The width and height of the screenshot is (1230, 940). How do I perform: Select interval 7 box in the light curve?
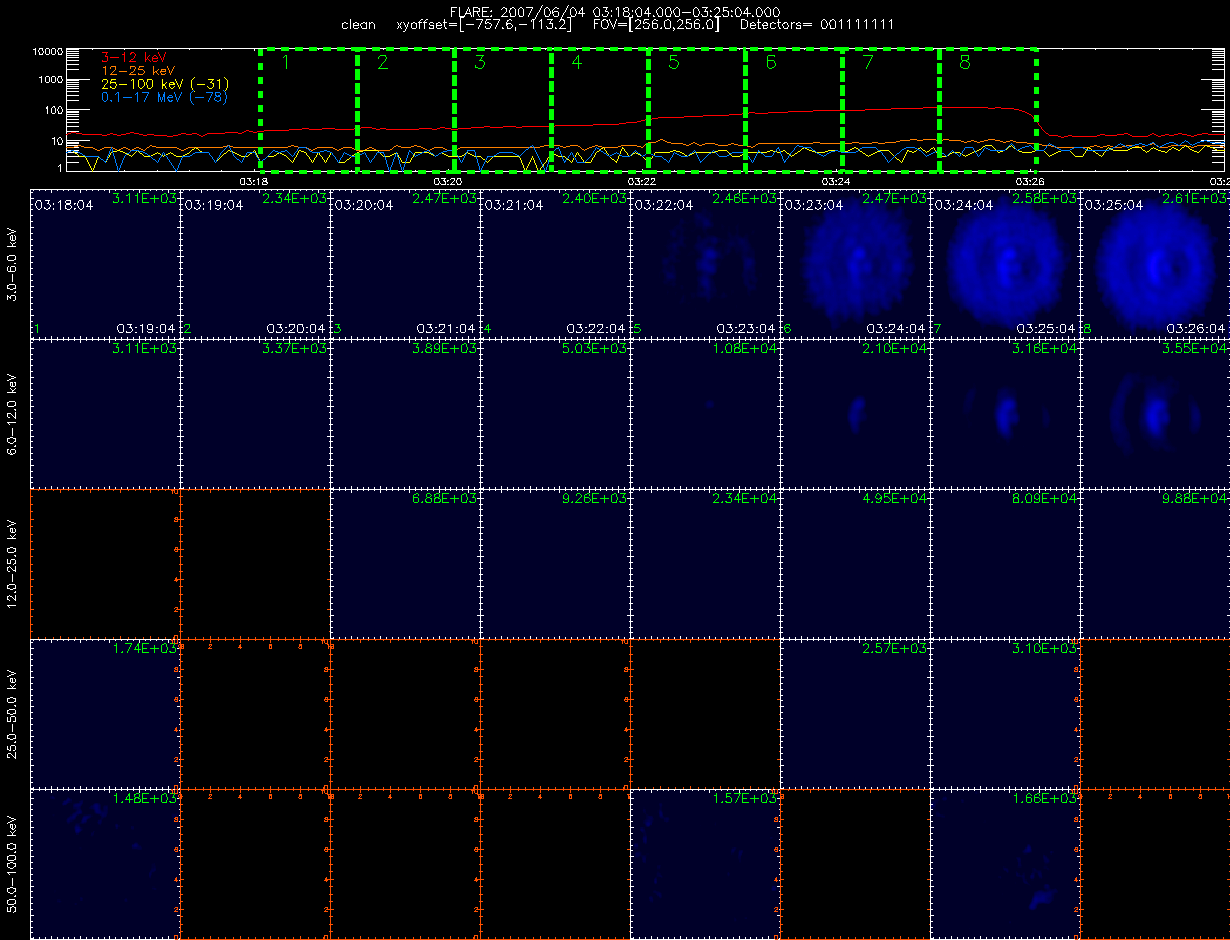890,108
